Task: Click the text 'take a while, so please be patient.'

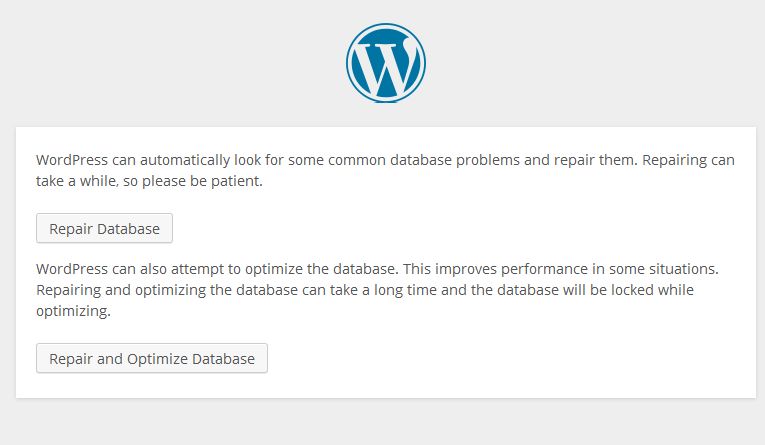Action: 149,181
